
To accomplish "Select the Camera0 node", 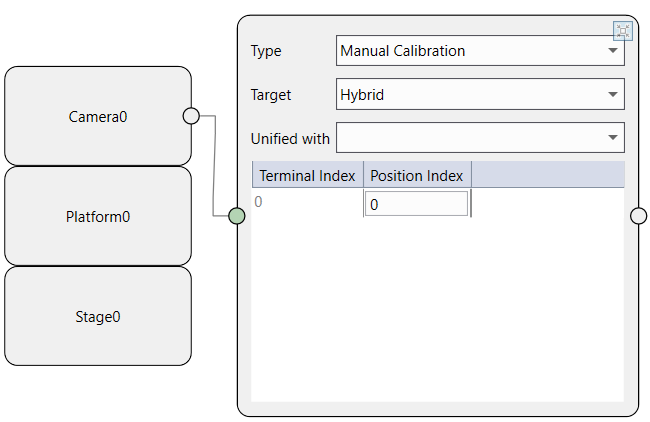I will coord(98,116).
